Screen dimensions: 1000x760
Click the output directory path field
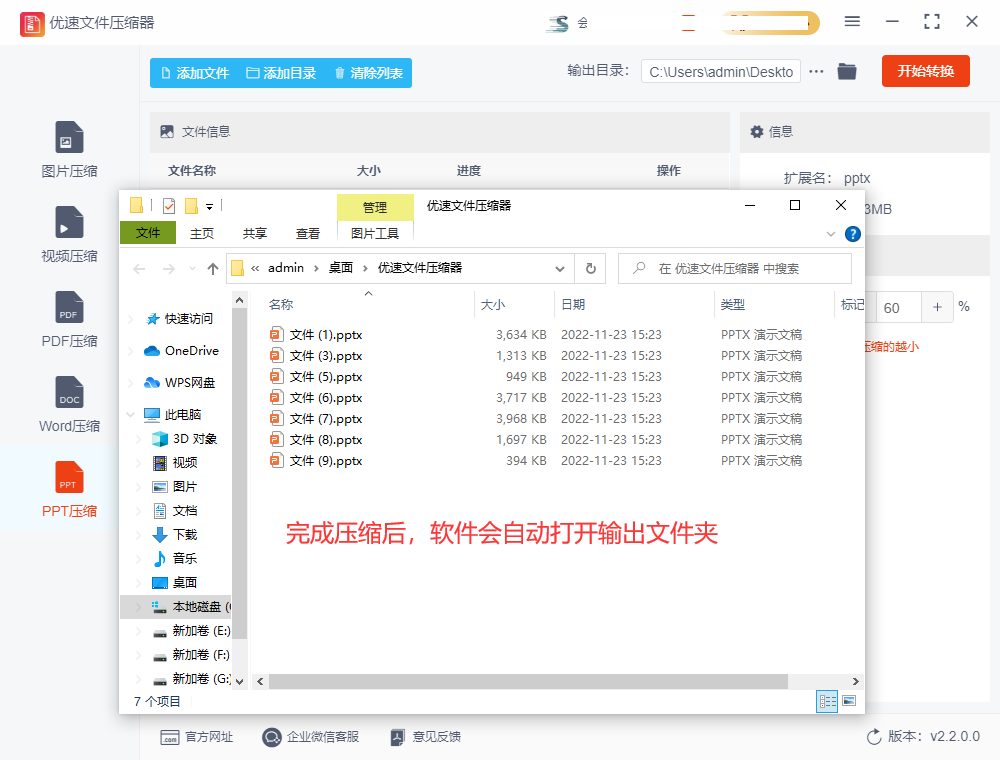pyautogui.click(x=721, y=72)
